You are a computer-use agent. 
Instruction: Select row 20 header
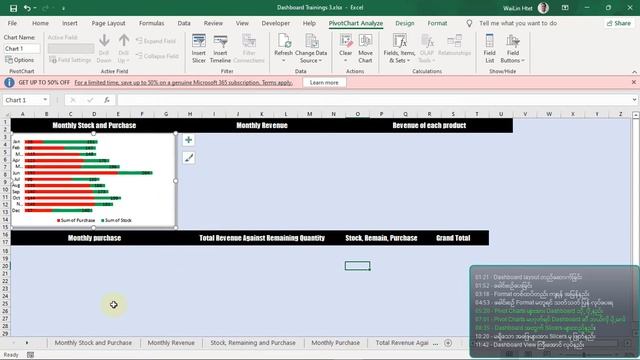[x=5, y=266]
